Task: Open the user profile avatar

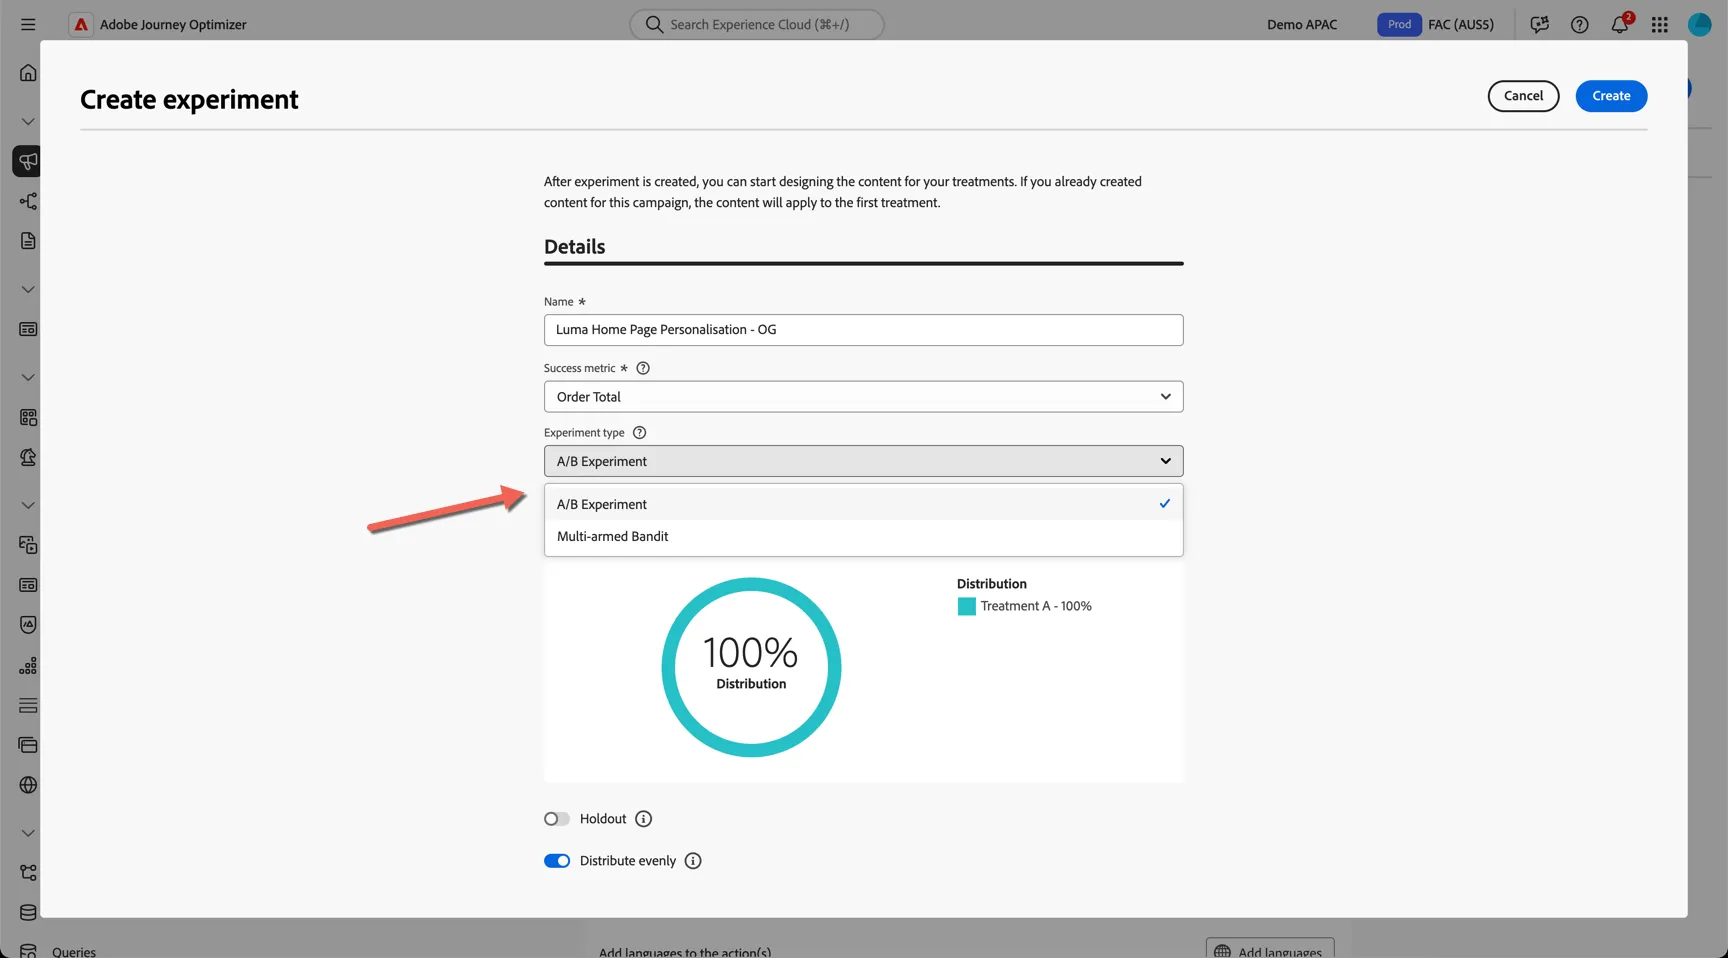Action: 1699,24
